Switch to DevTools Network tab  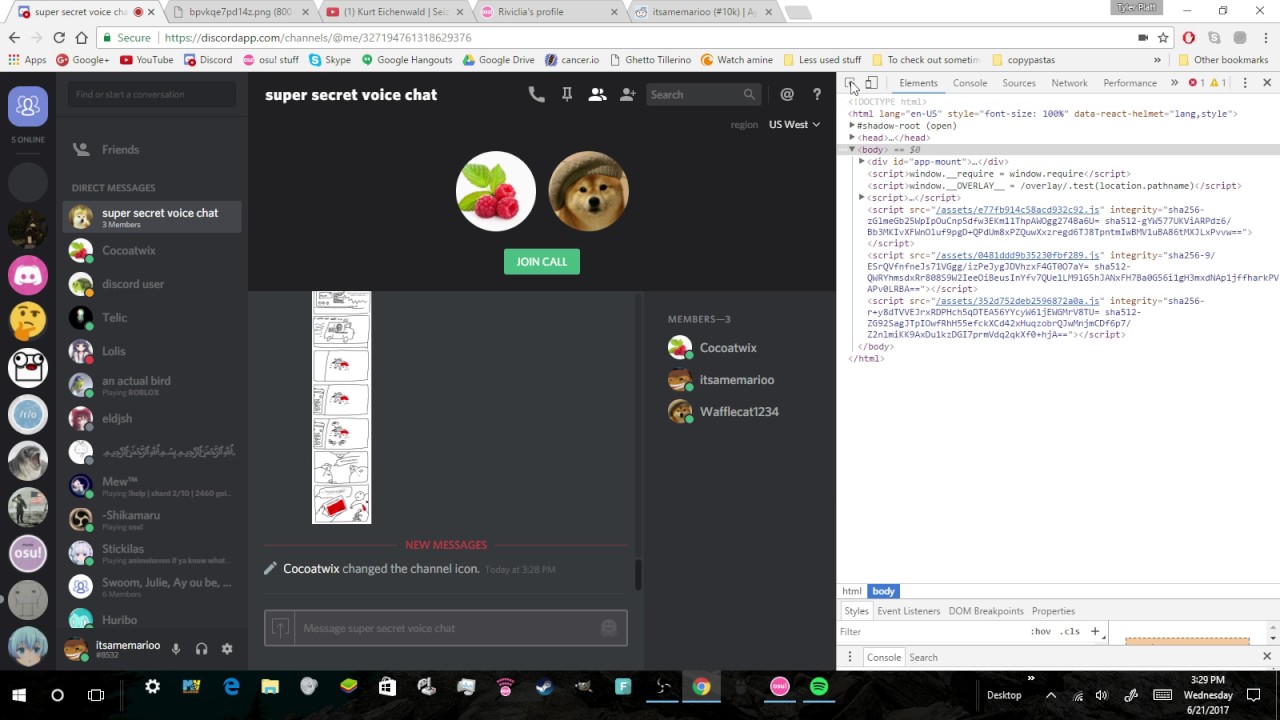1069,83
